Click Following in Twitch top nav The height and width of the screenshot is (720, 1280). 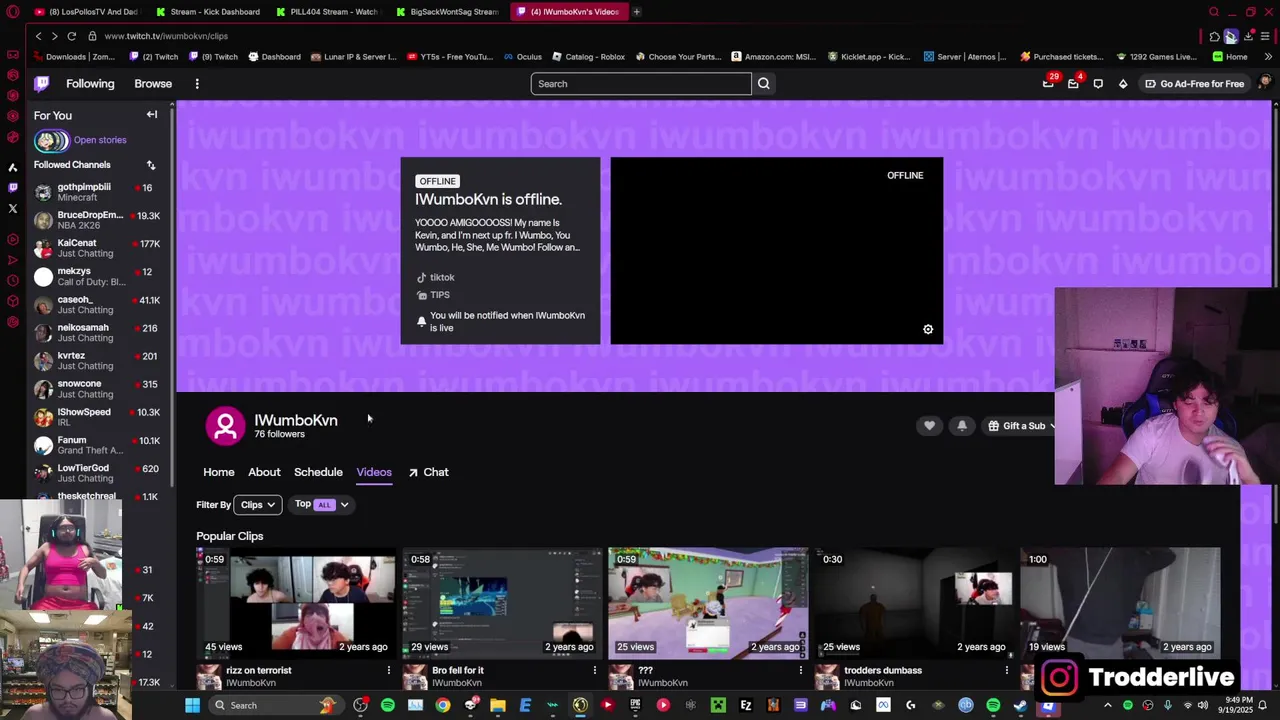pyautogui.click(x=90, y=84)
